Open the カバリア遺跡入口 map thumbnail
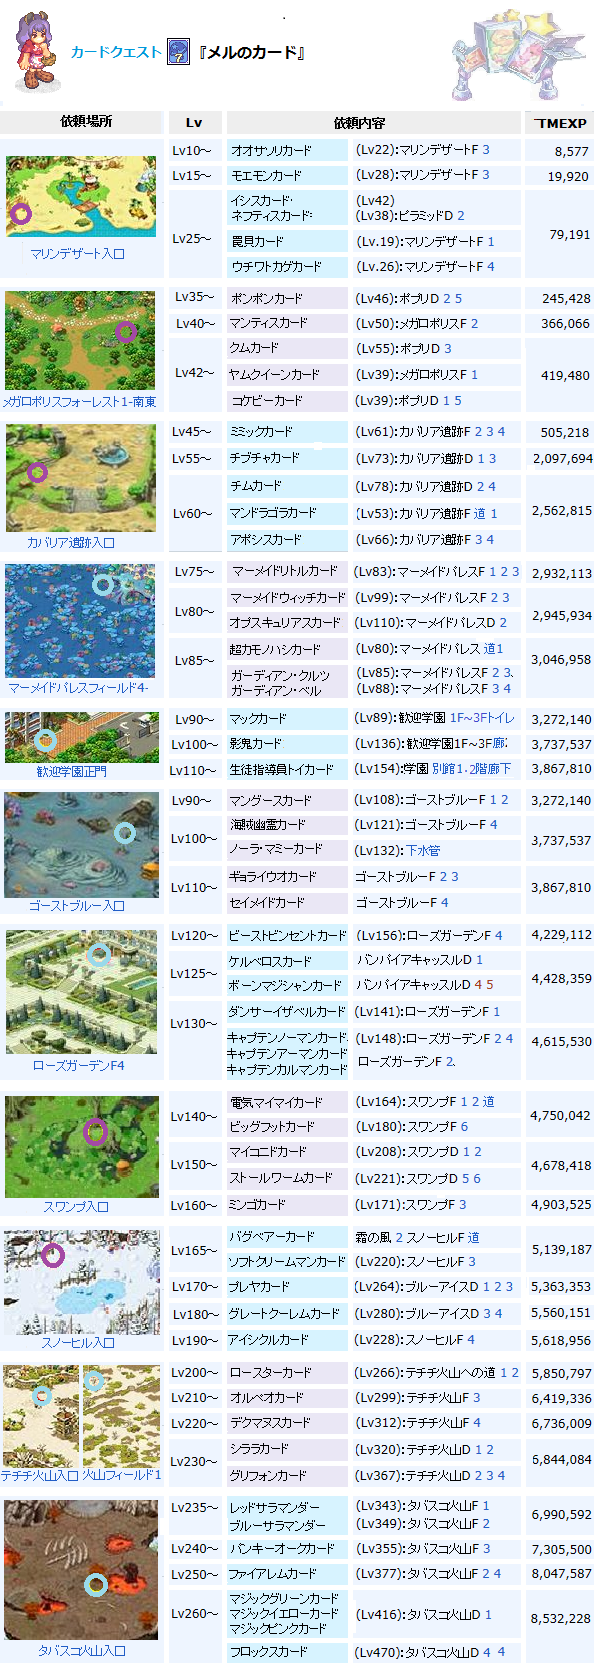The height and width of the screenshot is (1663, 595). pyautogui.click(x=81, y=478)
